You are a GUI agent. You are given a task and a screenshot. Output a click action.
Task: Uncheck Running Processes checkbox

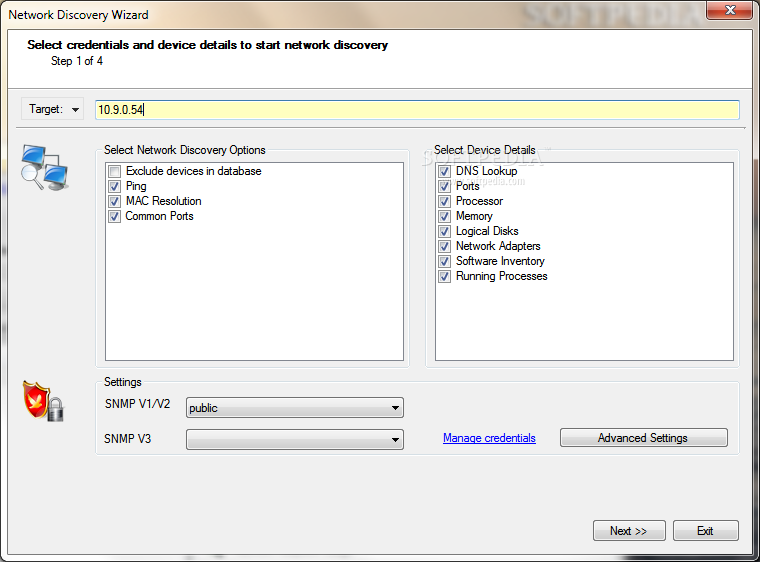pyautogui.click(x=444, y=276)
